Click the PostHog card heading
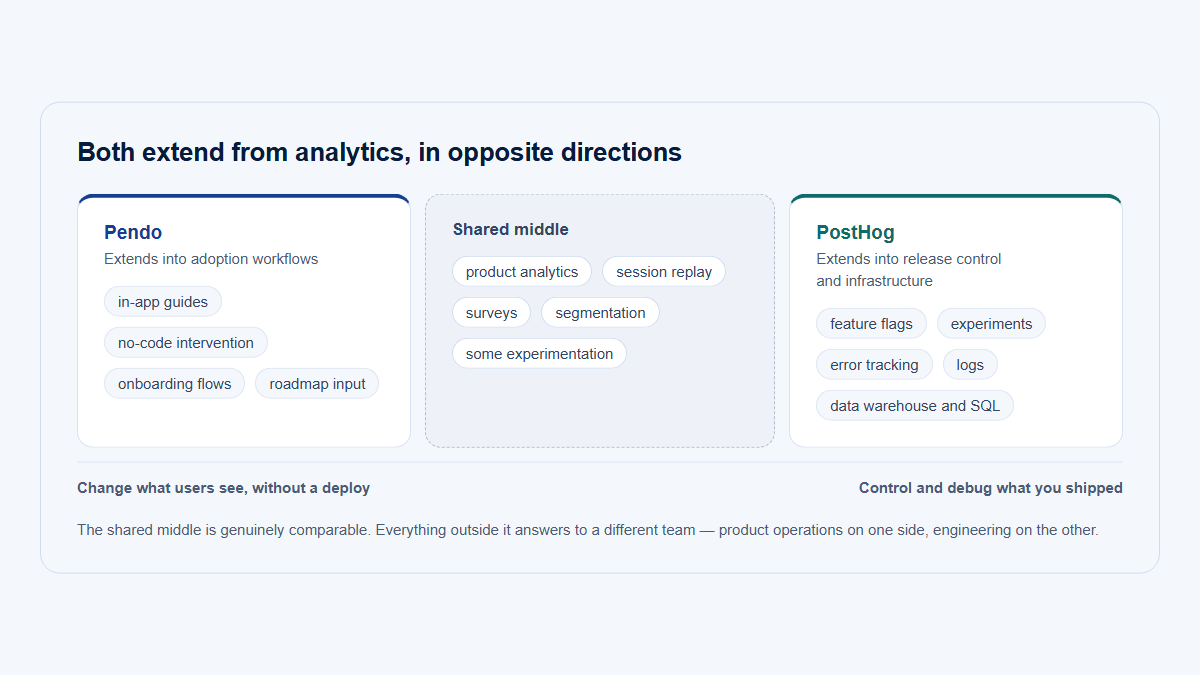Screen dimensions: 1200x675 coord(855,232)
